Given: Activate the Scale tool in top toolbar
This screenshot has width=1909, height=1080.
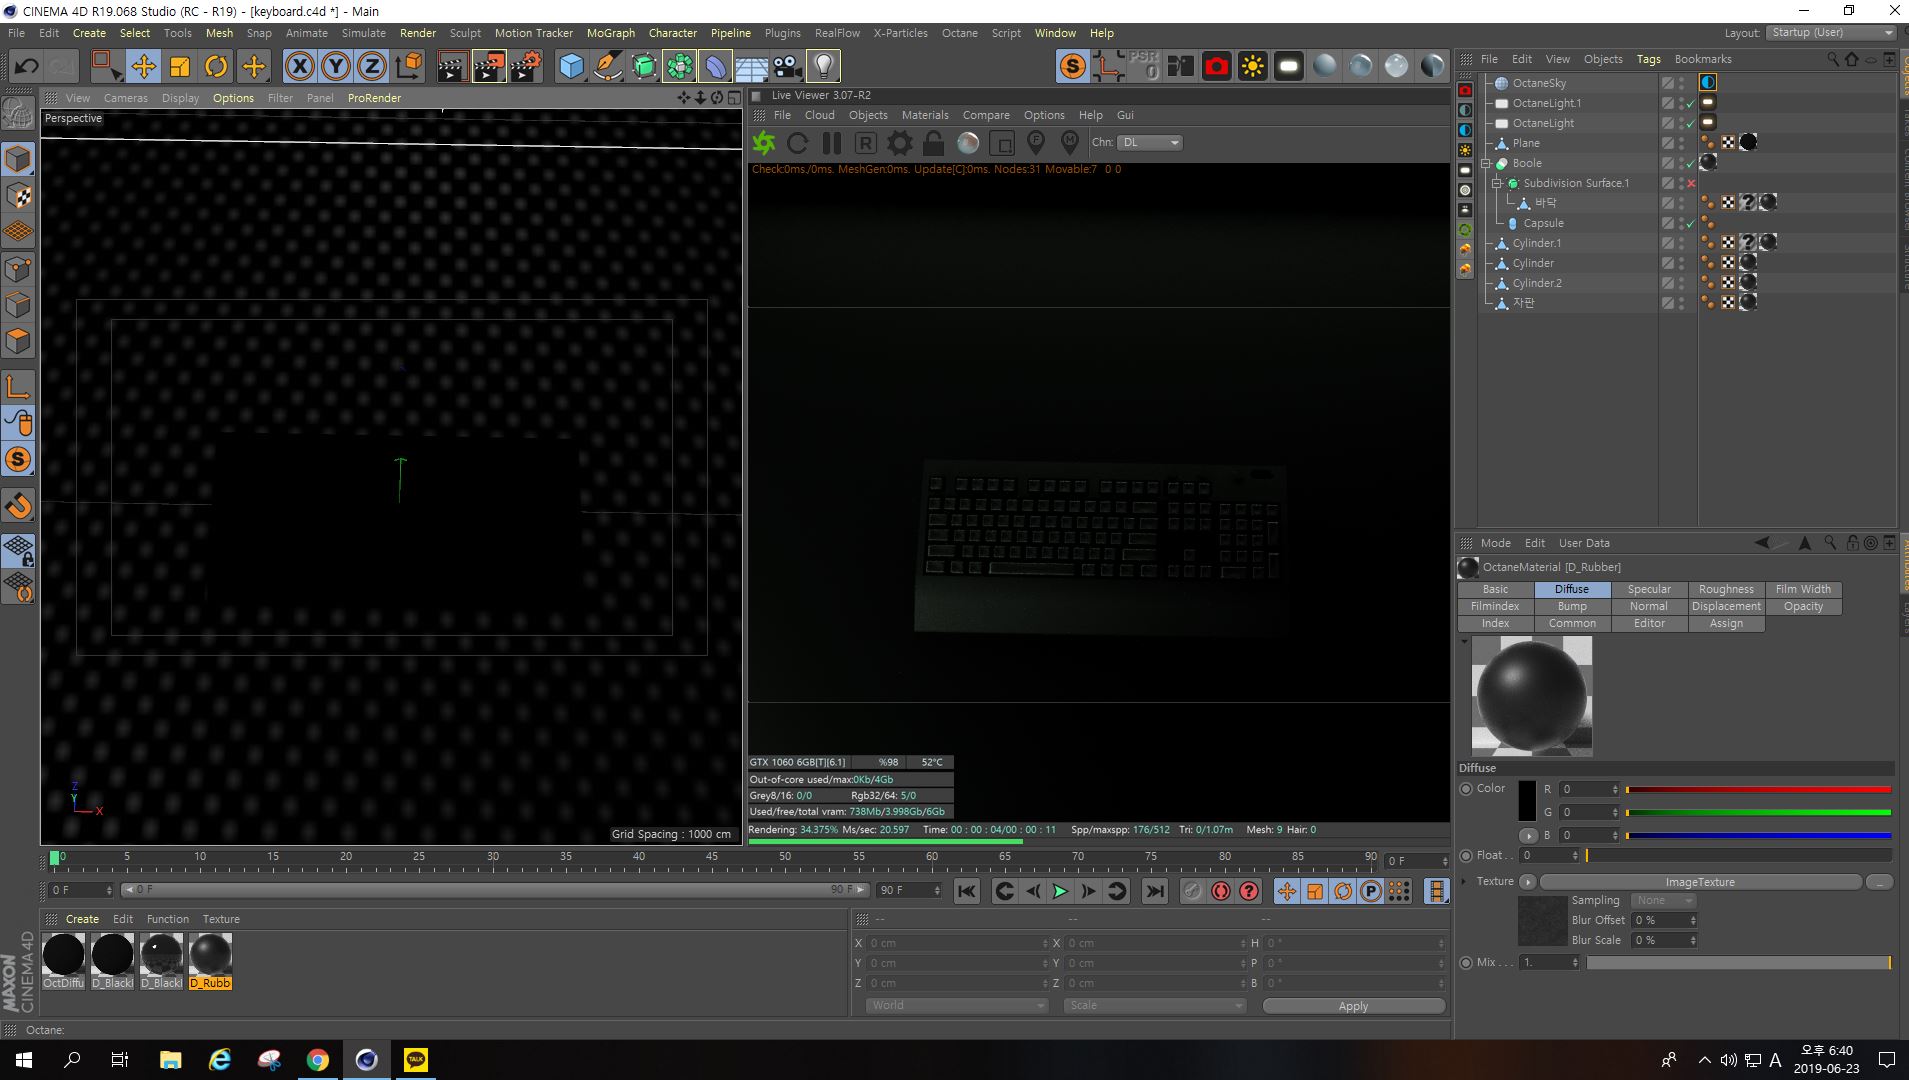Looking at the screenshot, I should tap(180, 67).
